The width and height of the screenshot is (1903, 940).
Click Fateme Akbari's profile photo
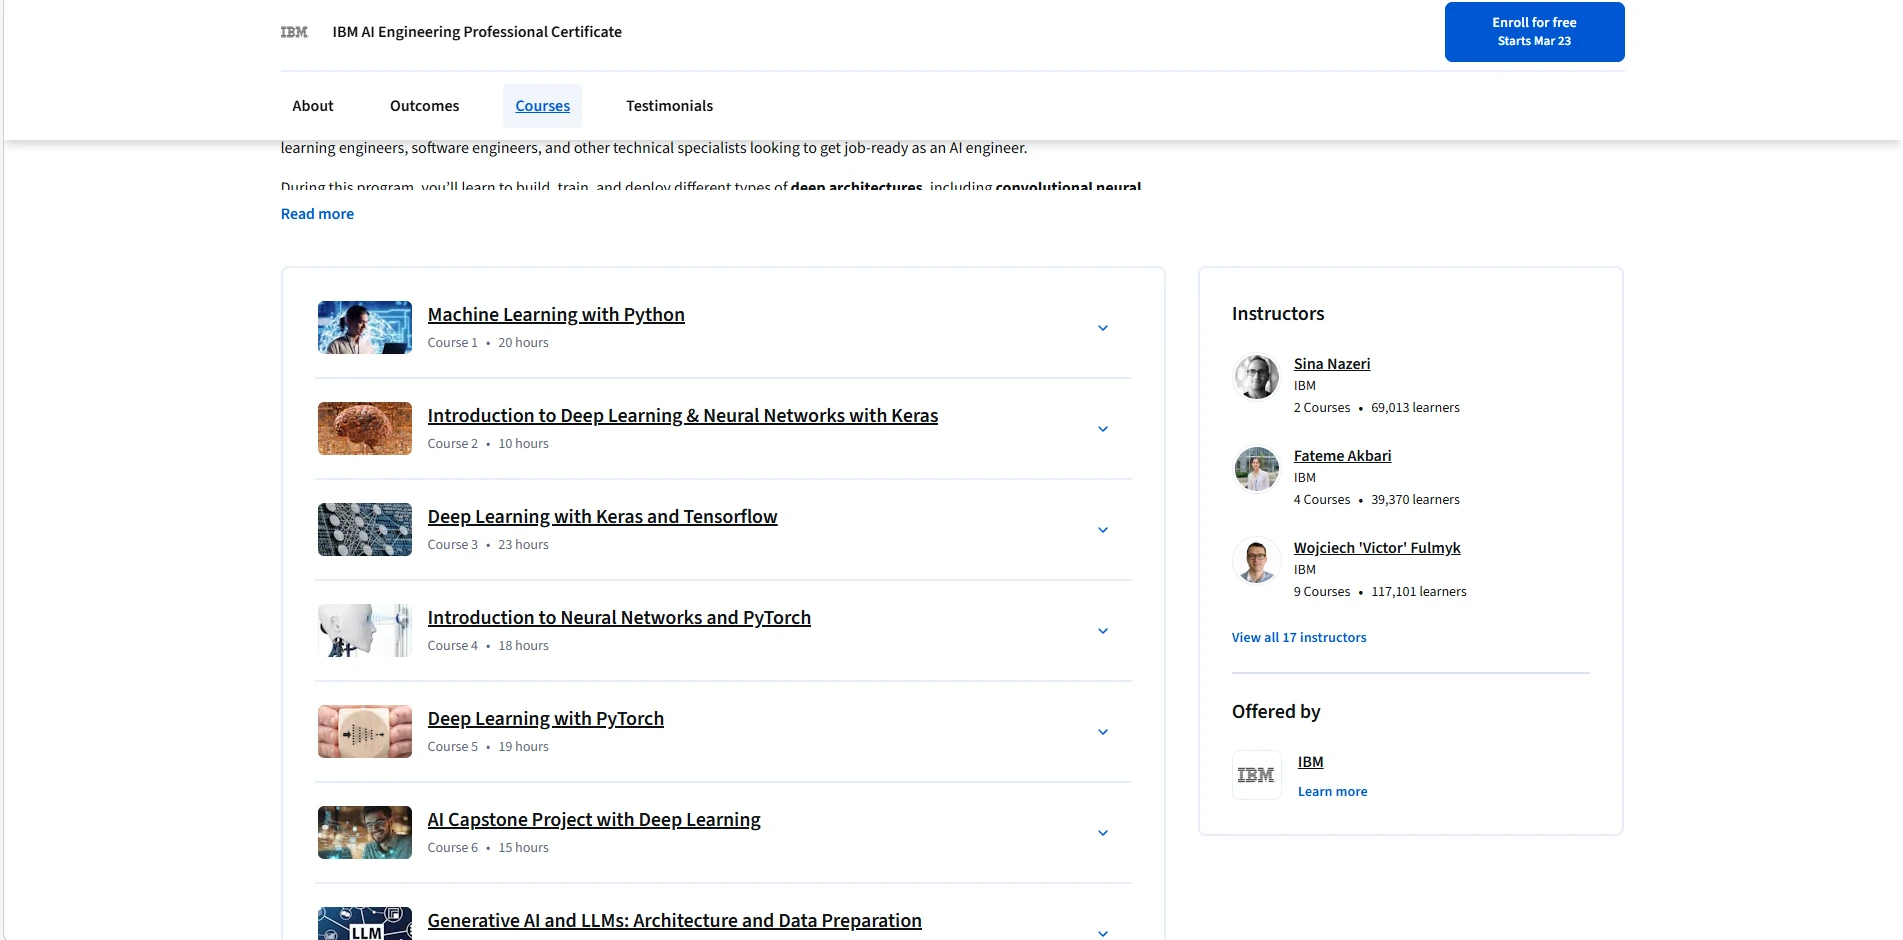[1256, 469]
